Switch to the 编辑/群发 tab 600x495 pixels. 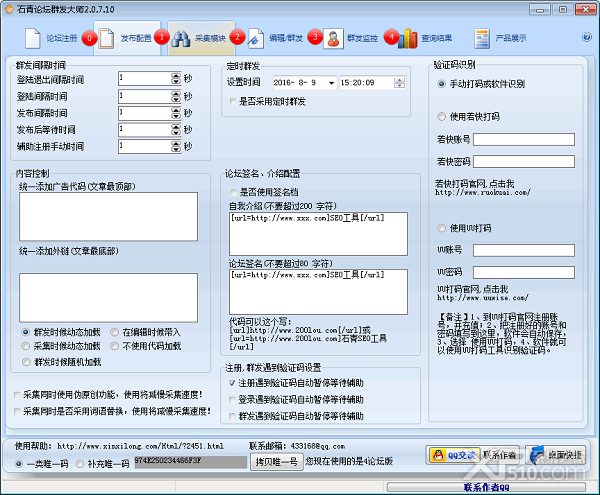(286, 38)
